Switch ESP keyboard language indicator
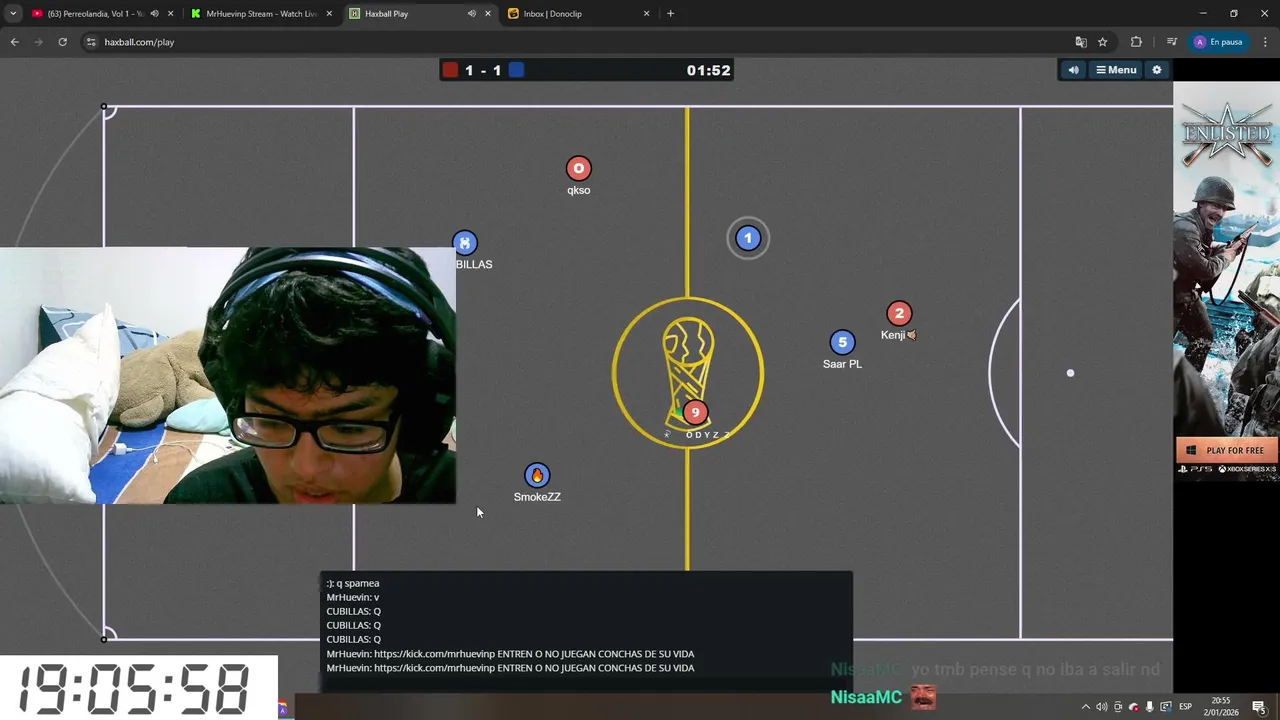This screenshot has height=720, width=1280. [x=1186, y=707]
